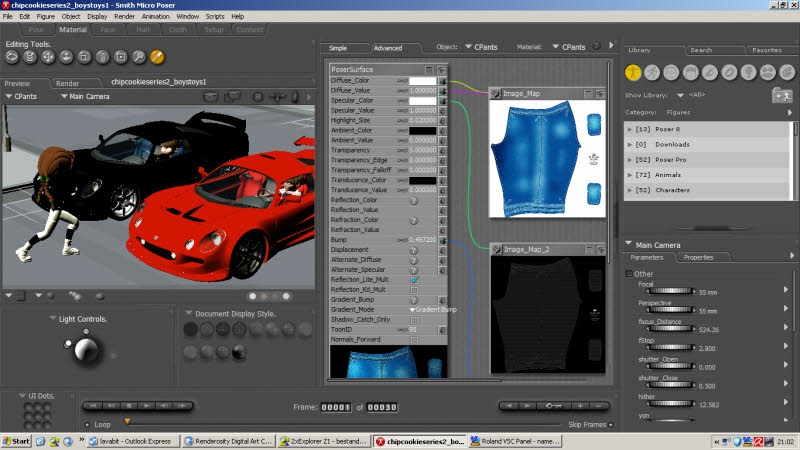Open the Pose category icon in Library
The image size is (800, 450).
[x=652, y=72]
